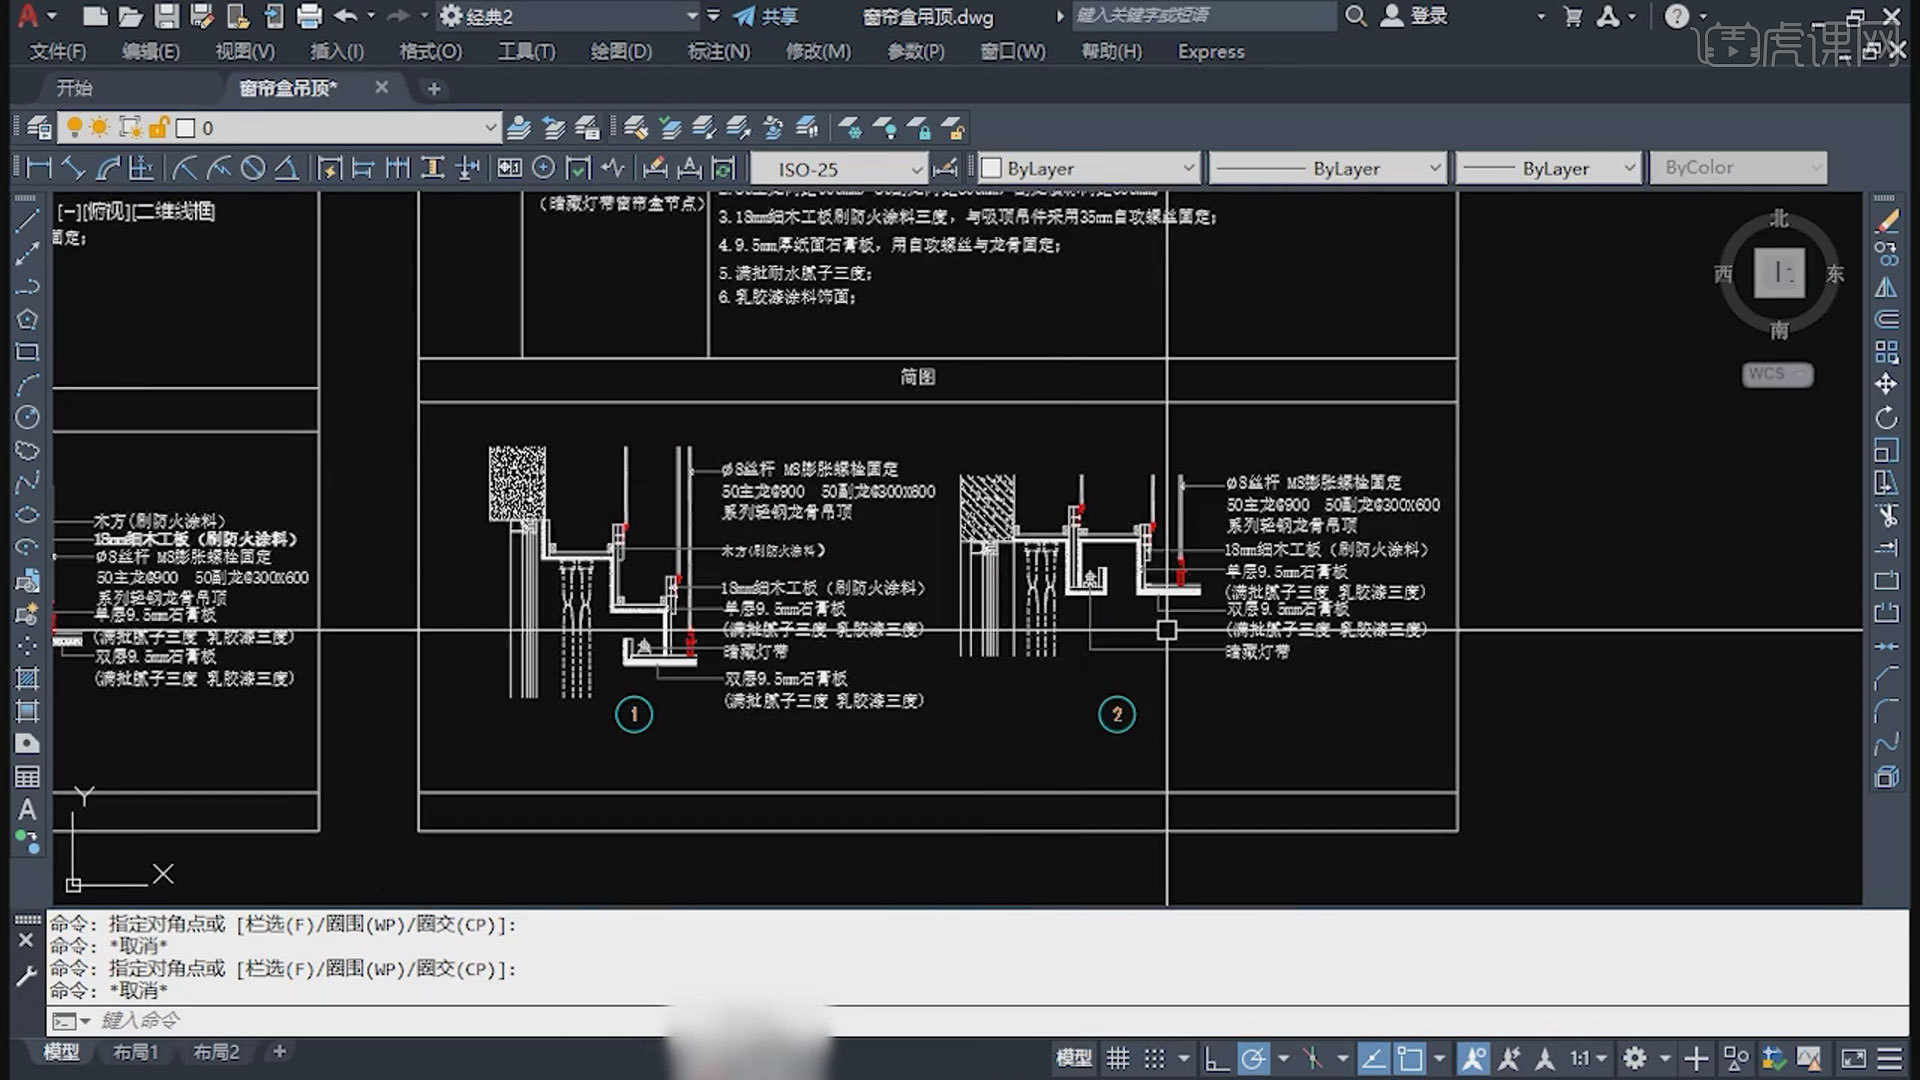Open the 文件(F) menu
This screenshot has width=1920, height=1080.
pyautogui.click(x=57, y=51)
